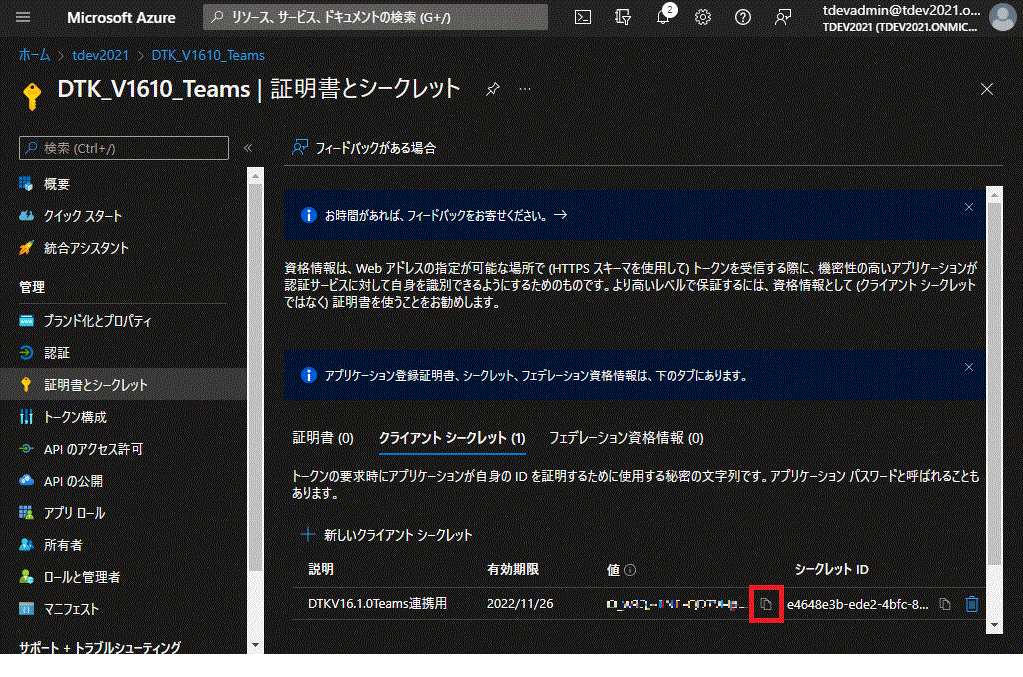1023x677 pixels.
Task: Go to ホーム breadcrumb
Action: tap(34, 55)
